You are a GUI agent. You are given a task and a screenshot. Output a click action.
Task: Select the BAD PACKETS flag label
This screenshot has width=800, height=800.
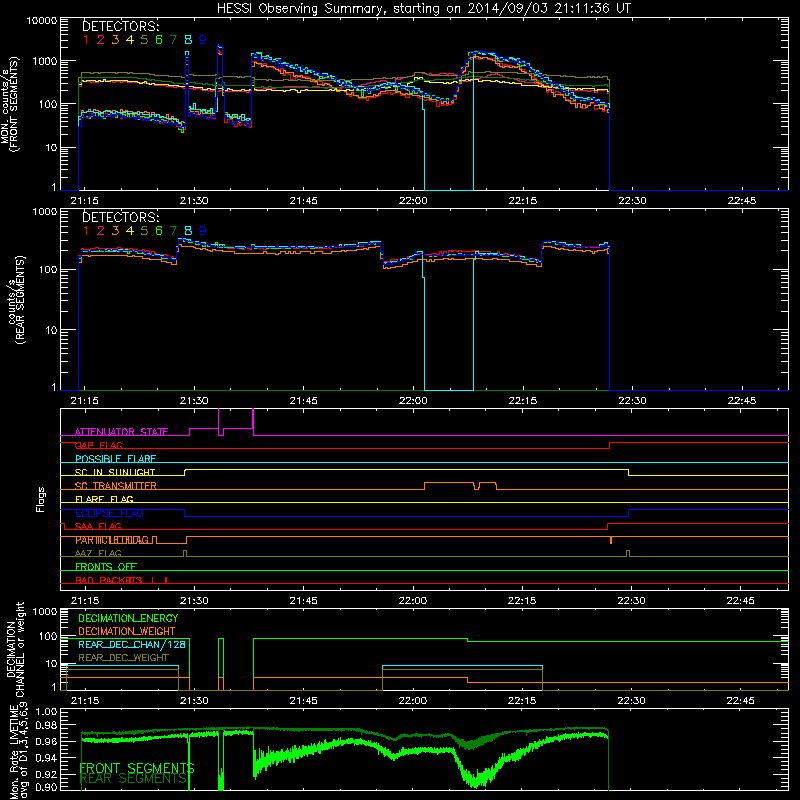[x=109, y=580]
